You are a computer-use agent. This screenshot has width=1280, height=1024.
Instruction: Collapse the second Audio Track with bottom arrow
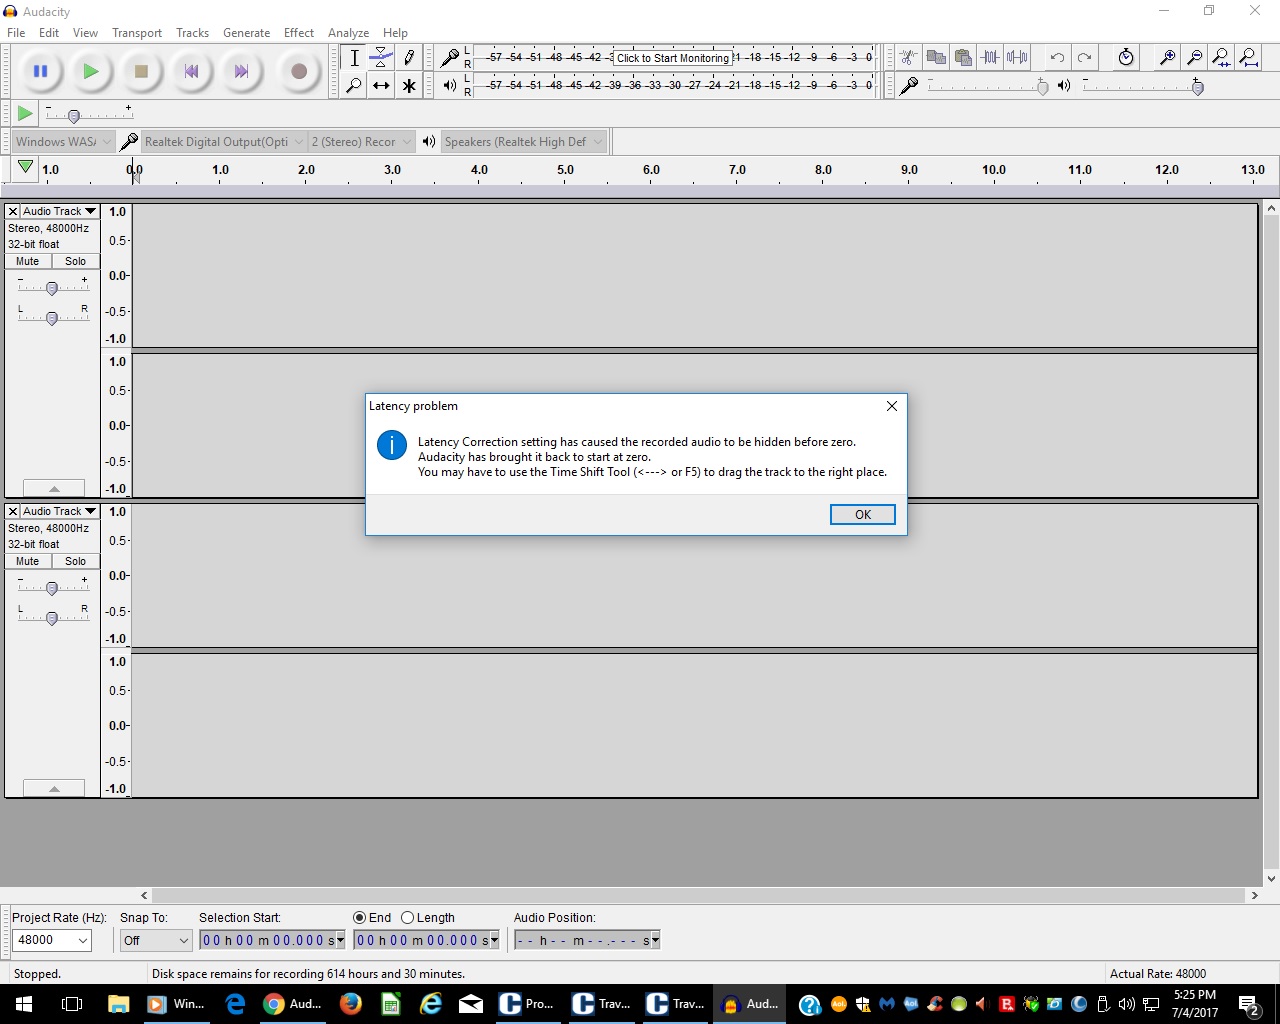pos(54,788)
